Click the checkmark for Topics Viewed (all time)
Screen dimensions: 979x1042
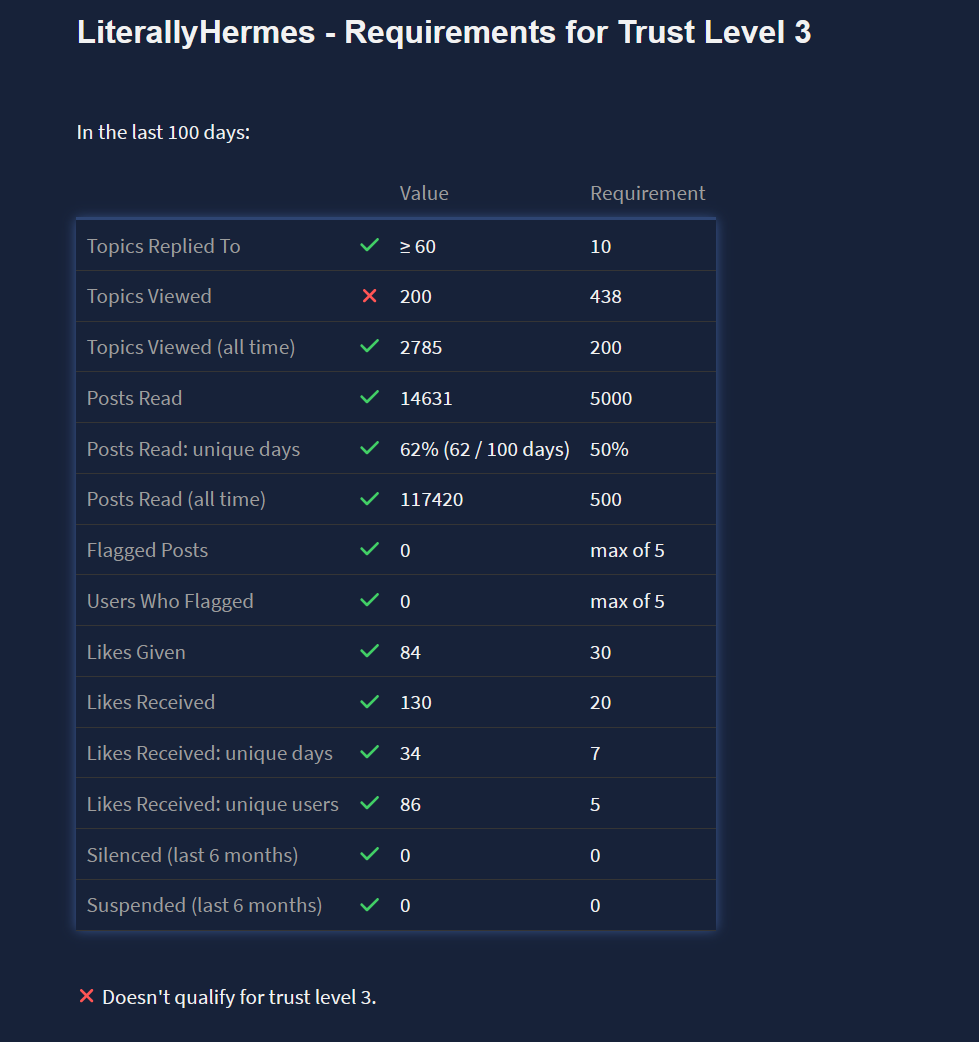pos(369,346)
